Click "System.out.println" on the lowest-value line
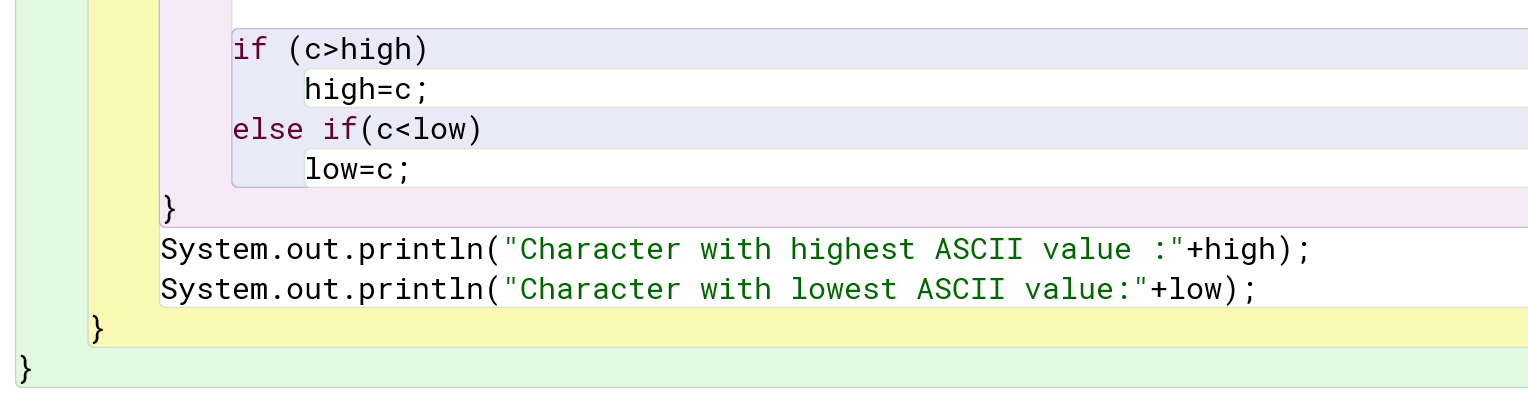 322,289
